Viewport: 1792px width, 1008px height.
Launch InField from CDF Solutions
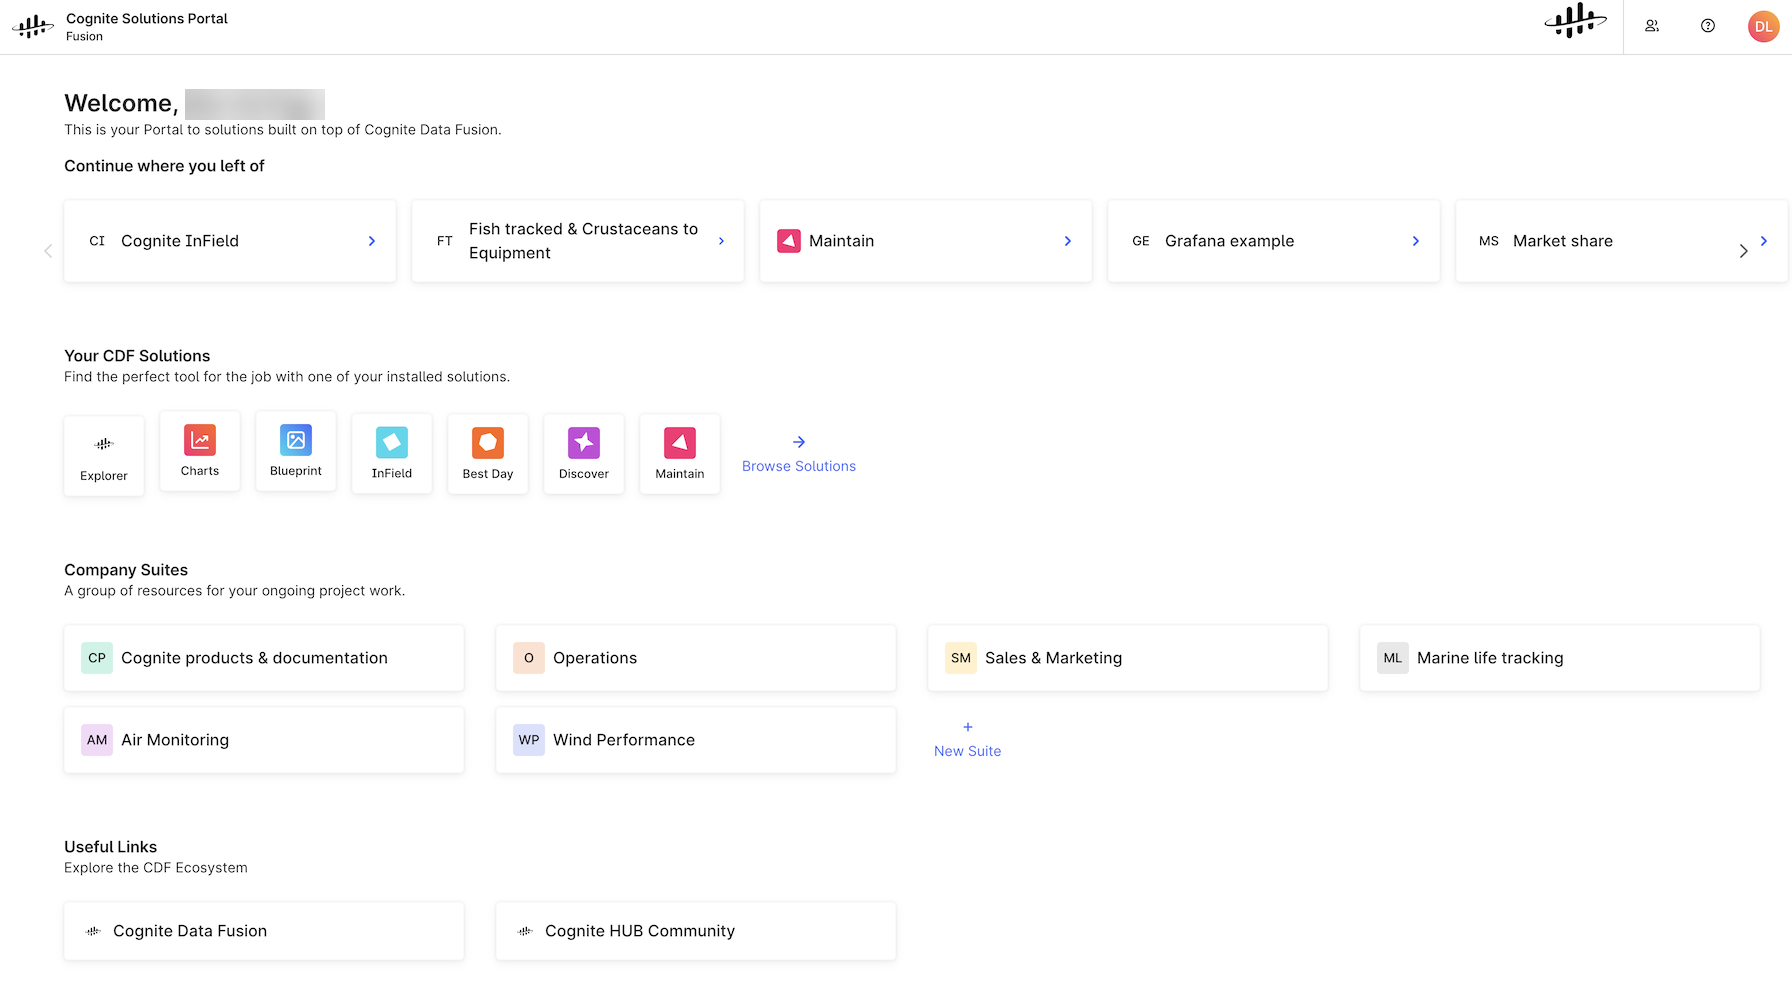pos(392,454)
